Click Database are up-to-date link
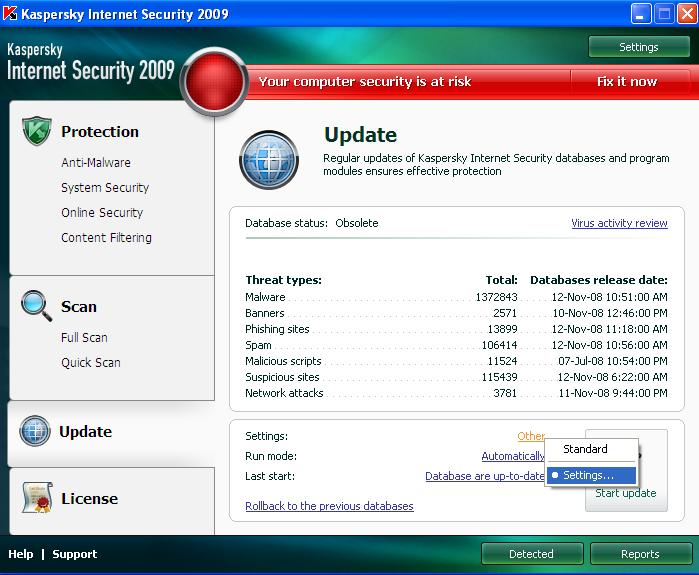 [485, 476]
